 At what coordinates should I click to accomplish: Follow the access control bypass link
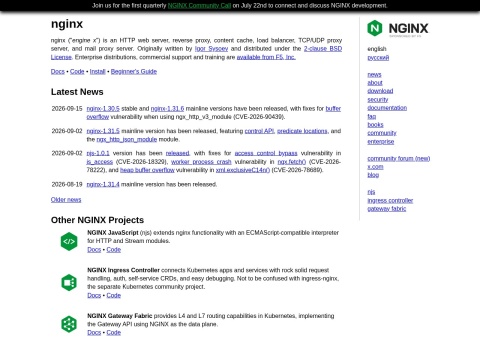point(266,153)
